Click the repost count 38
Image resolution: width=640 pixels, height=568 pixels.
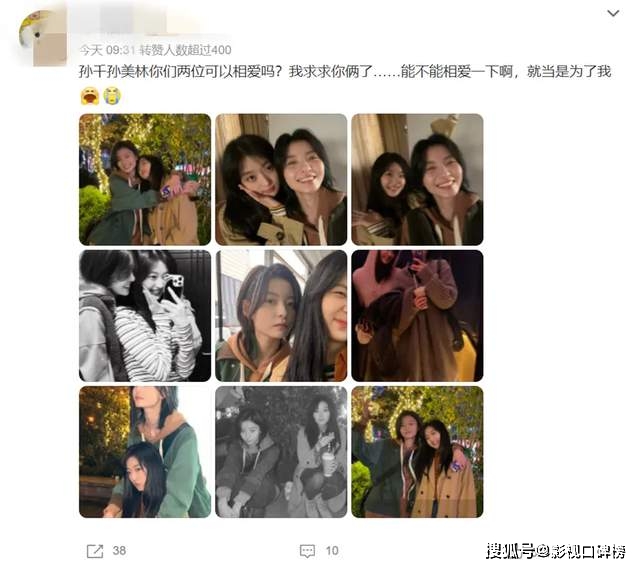pos(119,551)
